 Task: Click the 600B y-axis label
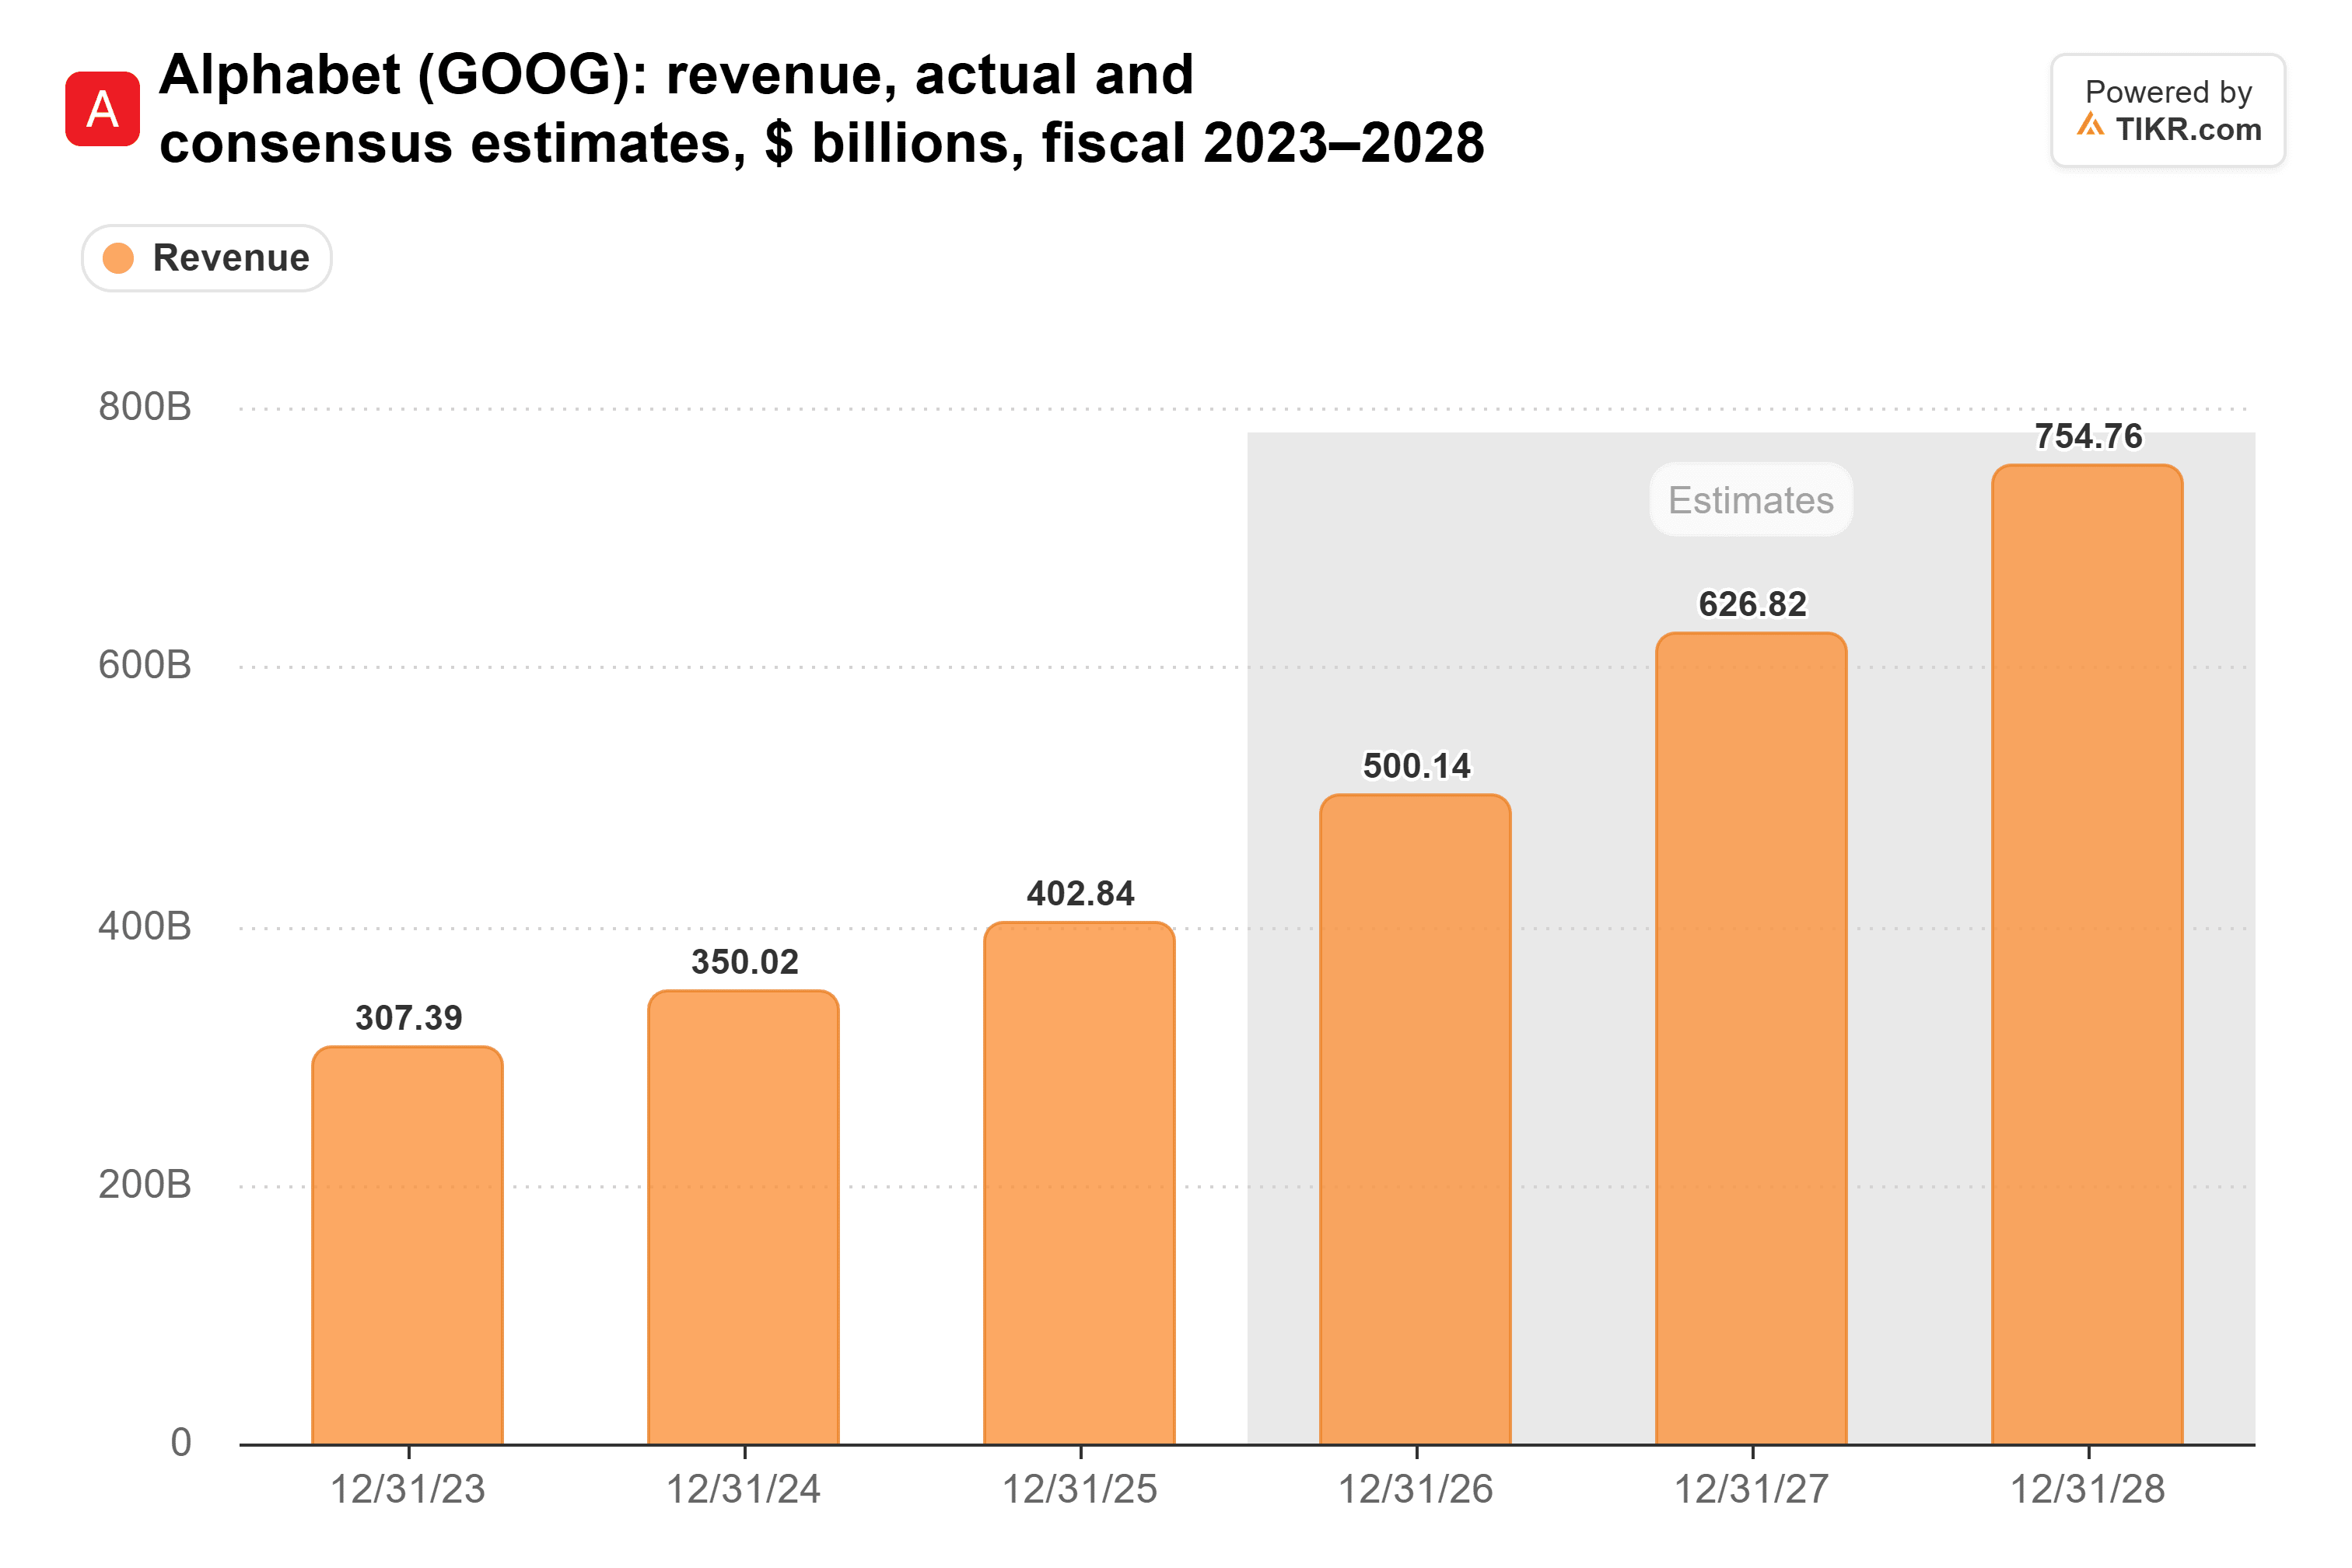pyautogui.click(x=145, y=665)
